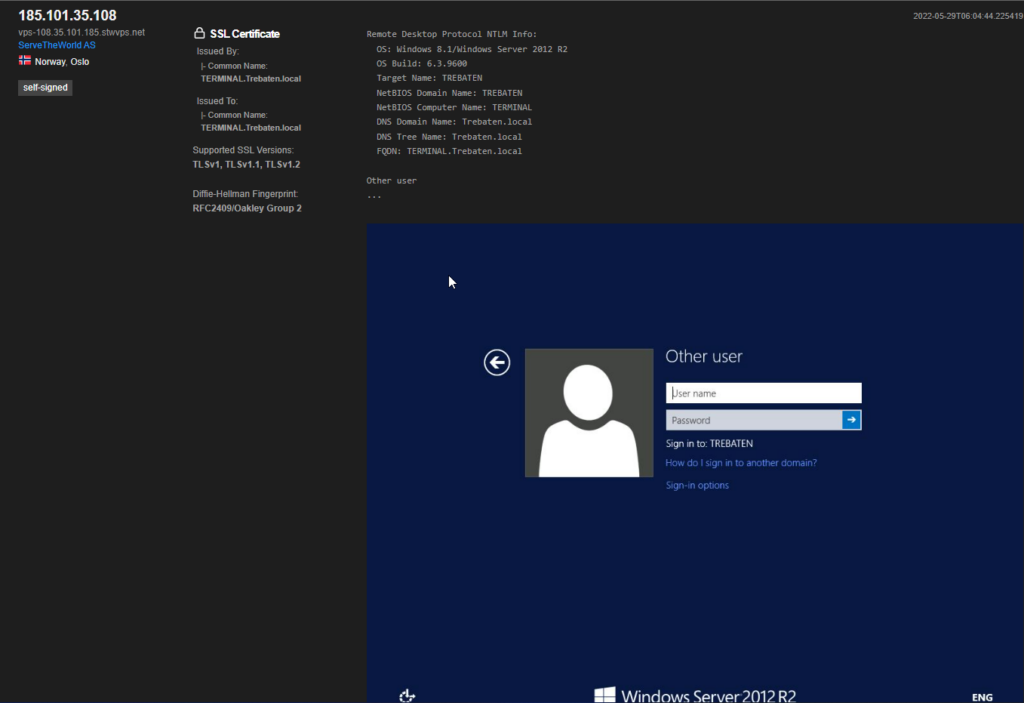Click 'FQDN: TERMINAL.Trebaten.local' line
The height and width of the screenshot is (703, 1024).
(x=449, y=151)
